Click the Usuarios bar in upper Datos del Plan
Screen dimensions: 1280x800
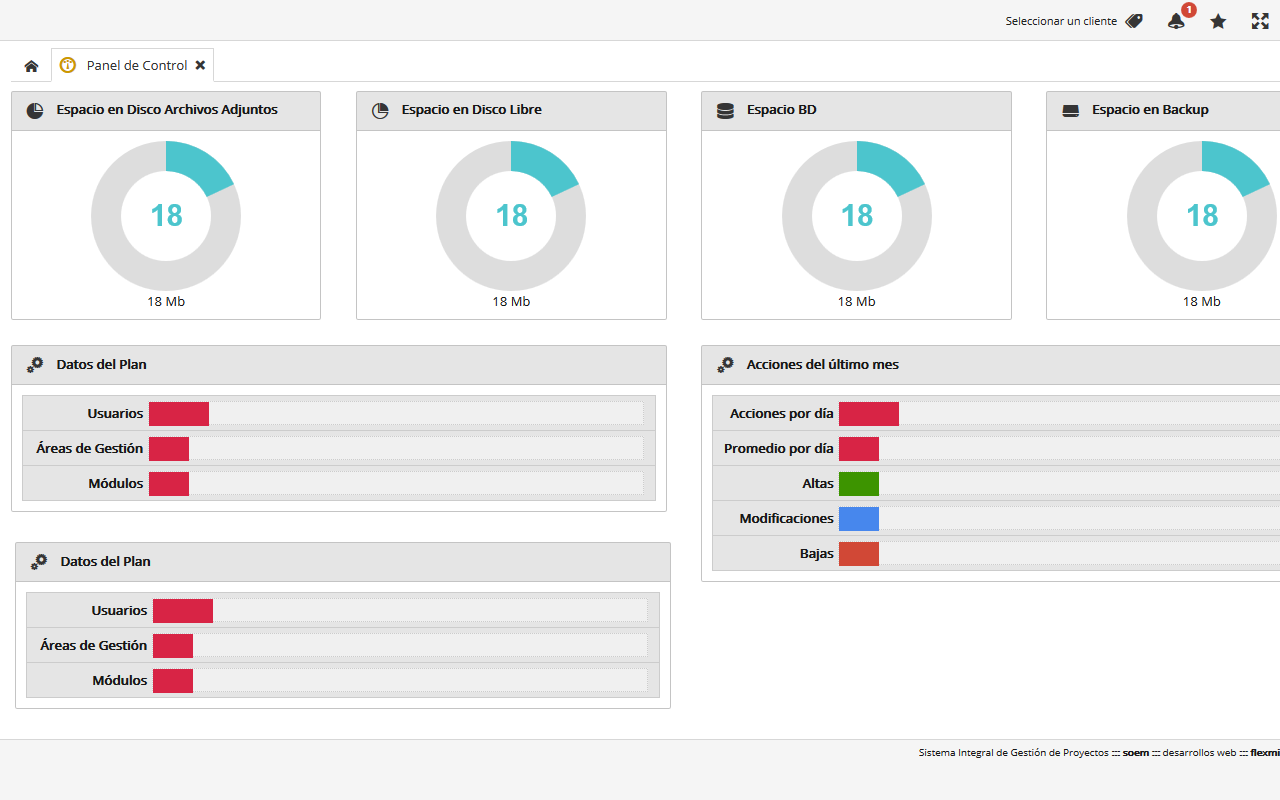179,413
